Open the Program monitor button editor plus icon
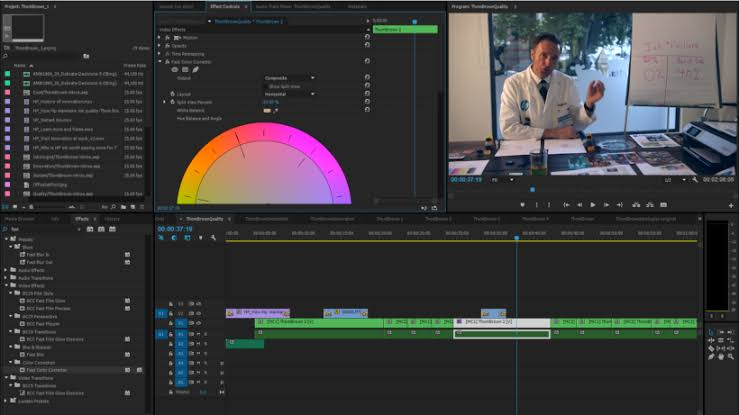739x415 pixels. coord(731,205)
